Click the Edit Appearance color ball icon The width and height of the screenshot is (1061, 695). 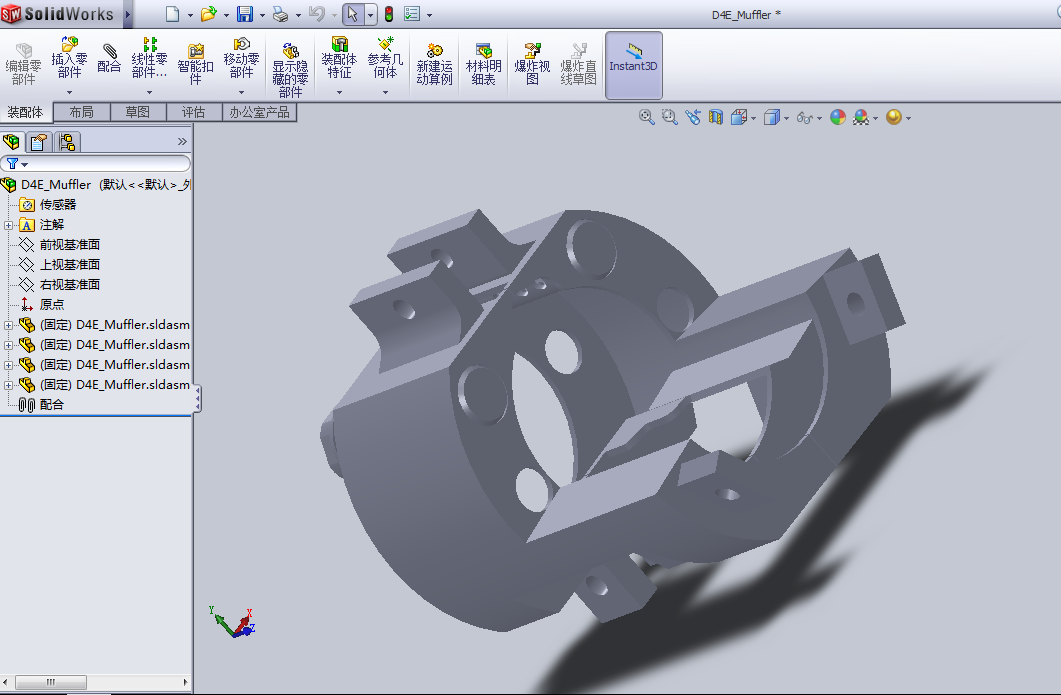[837, 117]
